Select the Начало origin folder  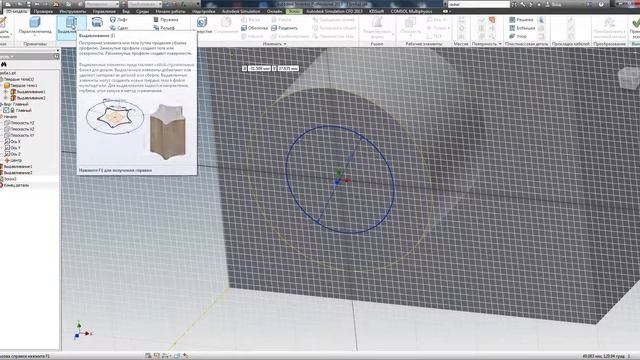[10, 117]
